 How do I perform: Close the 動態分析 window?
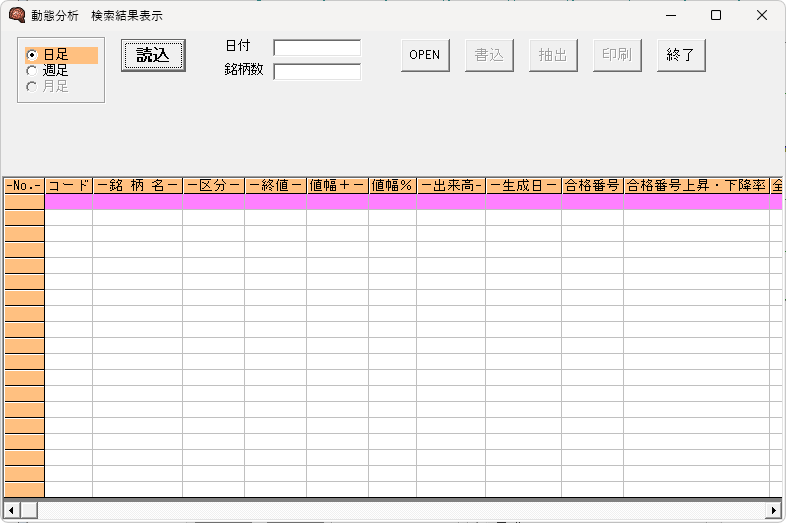(x=761, y=16)
